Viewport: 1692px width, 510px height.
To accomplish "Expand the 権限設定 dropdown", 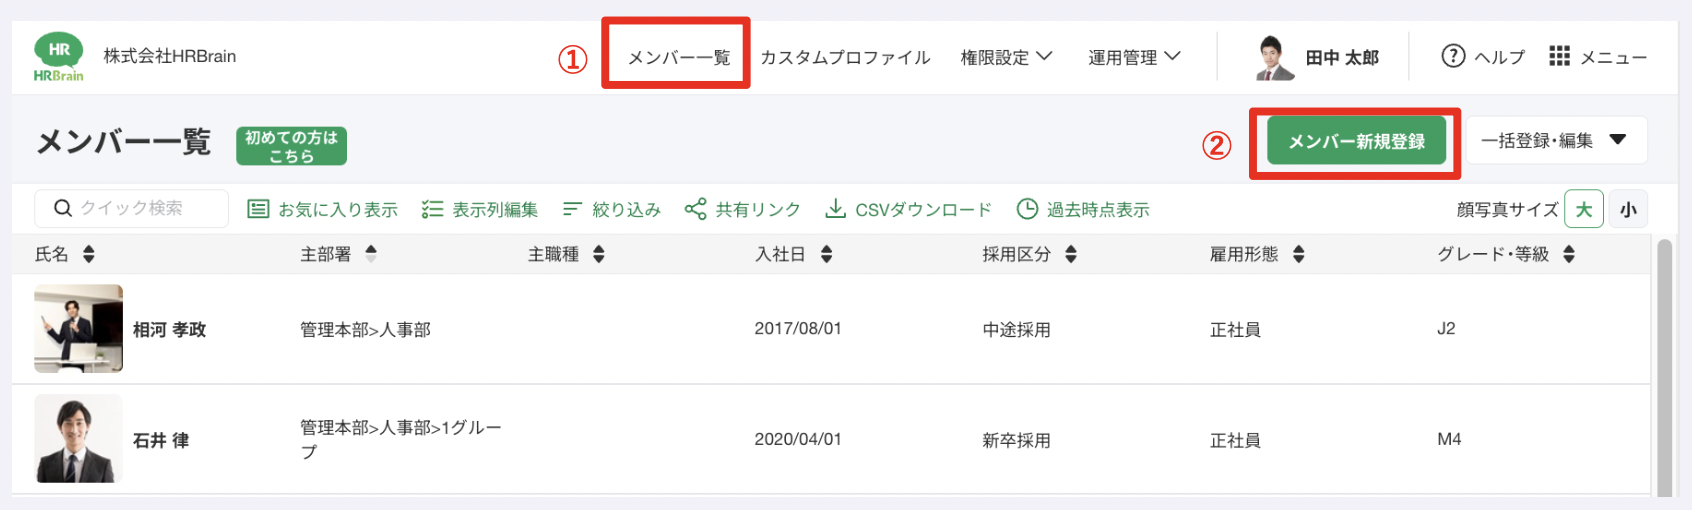I will point(1006,57).
